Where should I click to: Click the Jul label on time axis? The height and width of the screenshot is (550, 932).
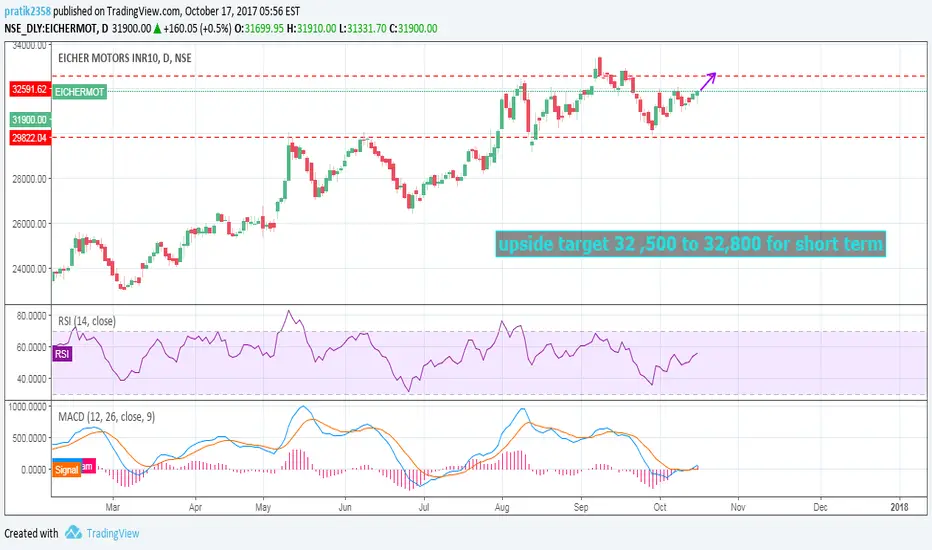[x=424, y=507]
